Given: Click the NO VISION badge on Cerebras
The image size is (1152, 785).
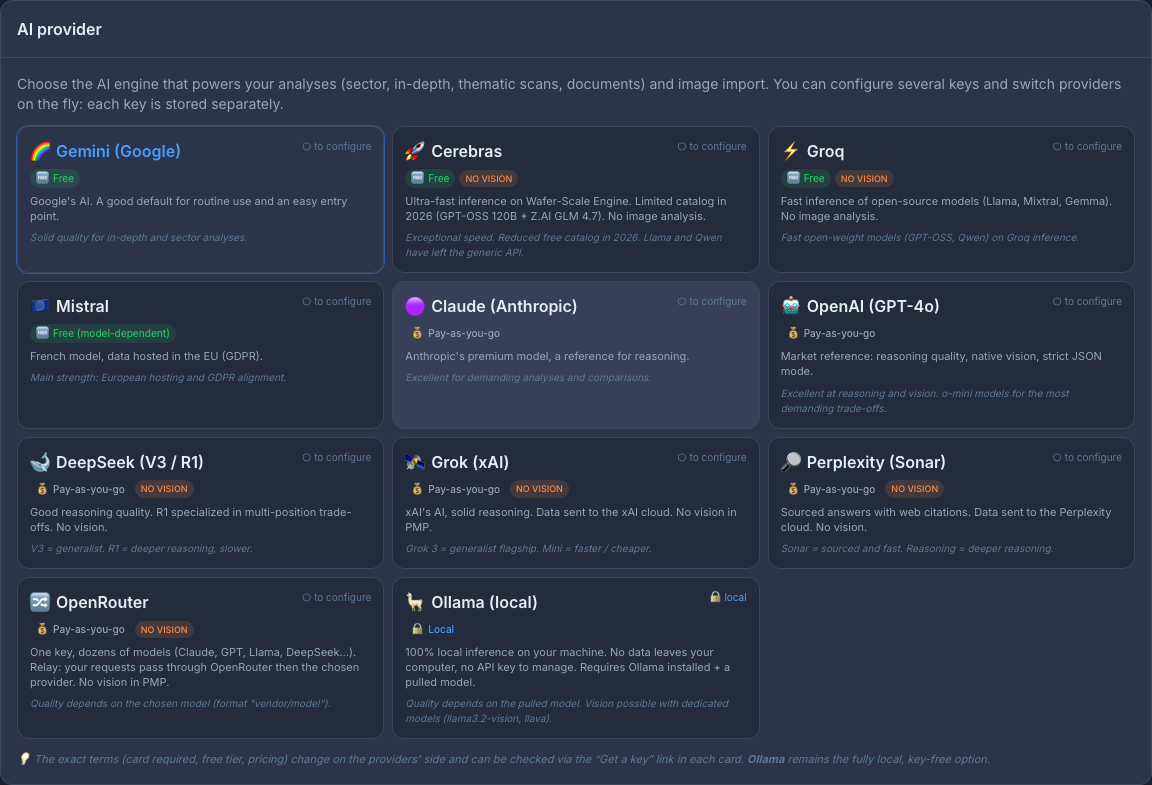Looking at the screenshot, I should [x=489, y=179].
